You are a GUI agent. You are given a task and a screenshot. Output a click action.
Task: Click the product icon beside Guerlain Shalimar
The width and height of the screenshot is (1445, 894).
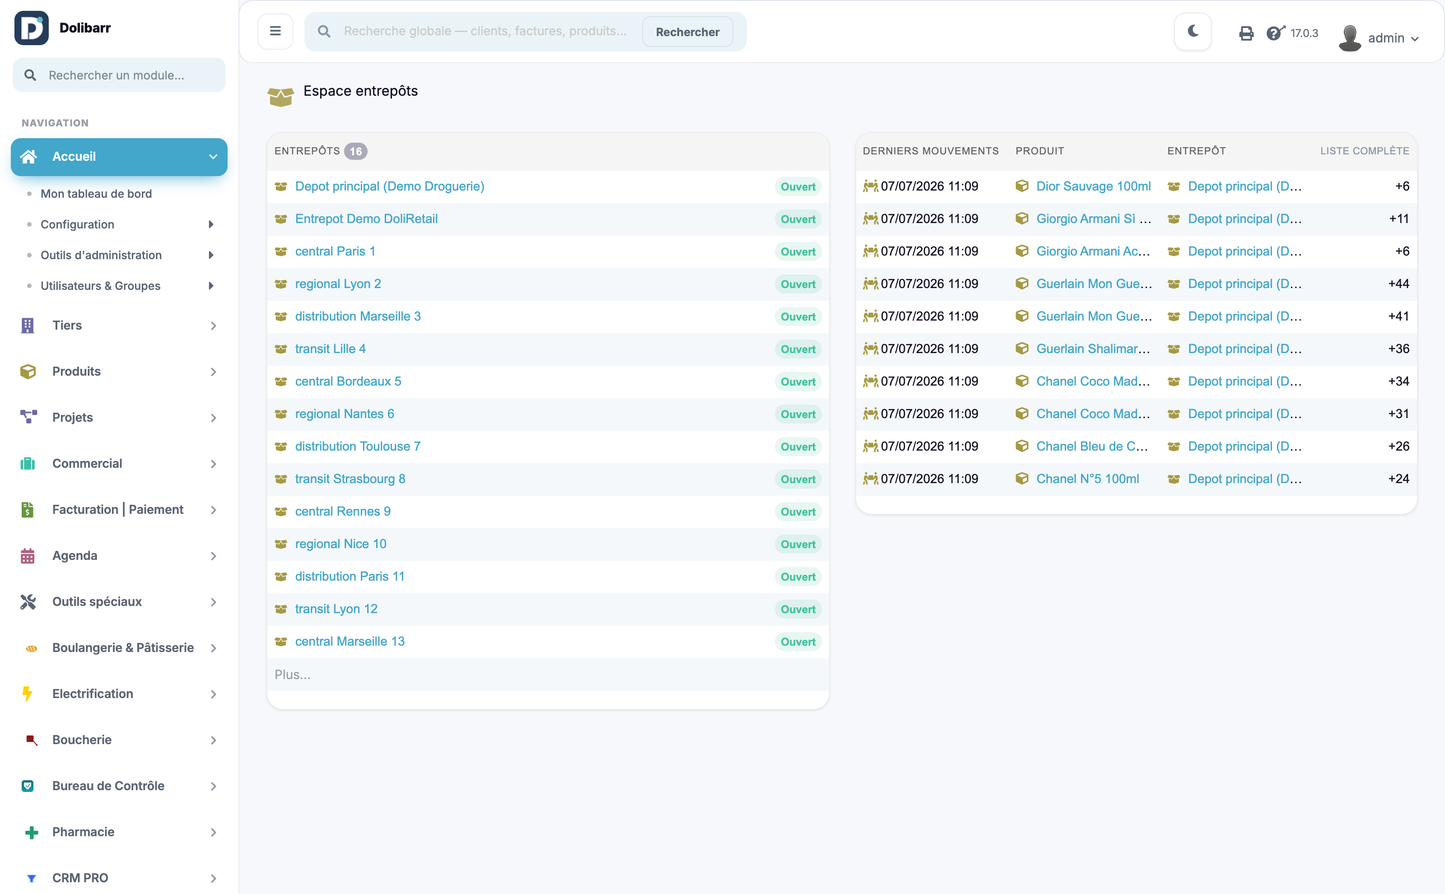coord(1022,349)
